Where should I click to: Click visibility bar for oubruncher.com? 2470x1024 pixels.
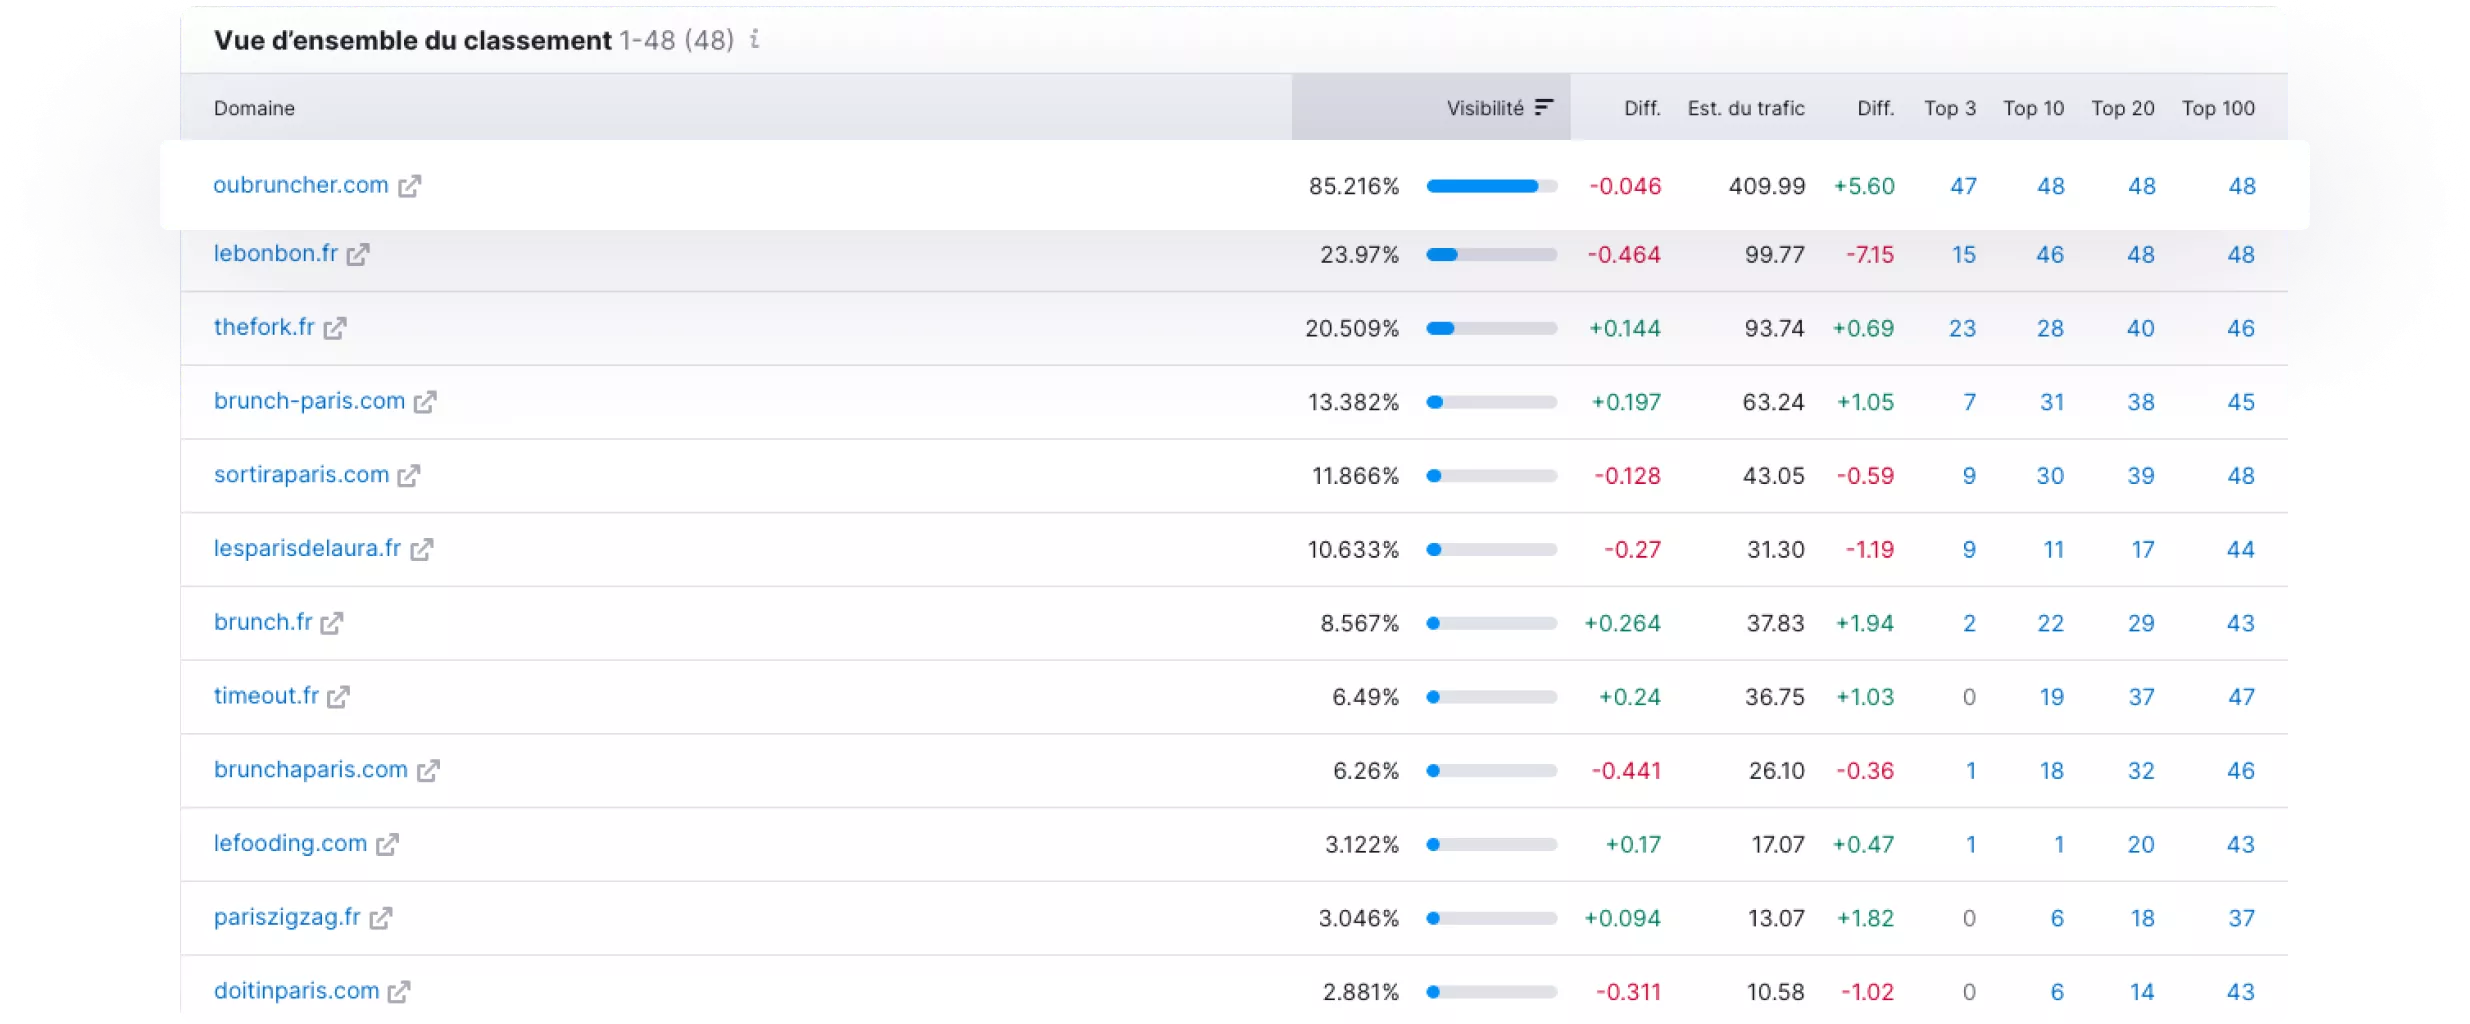click(x=1491, y=186)
